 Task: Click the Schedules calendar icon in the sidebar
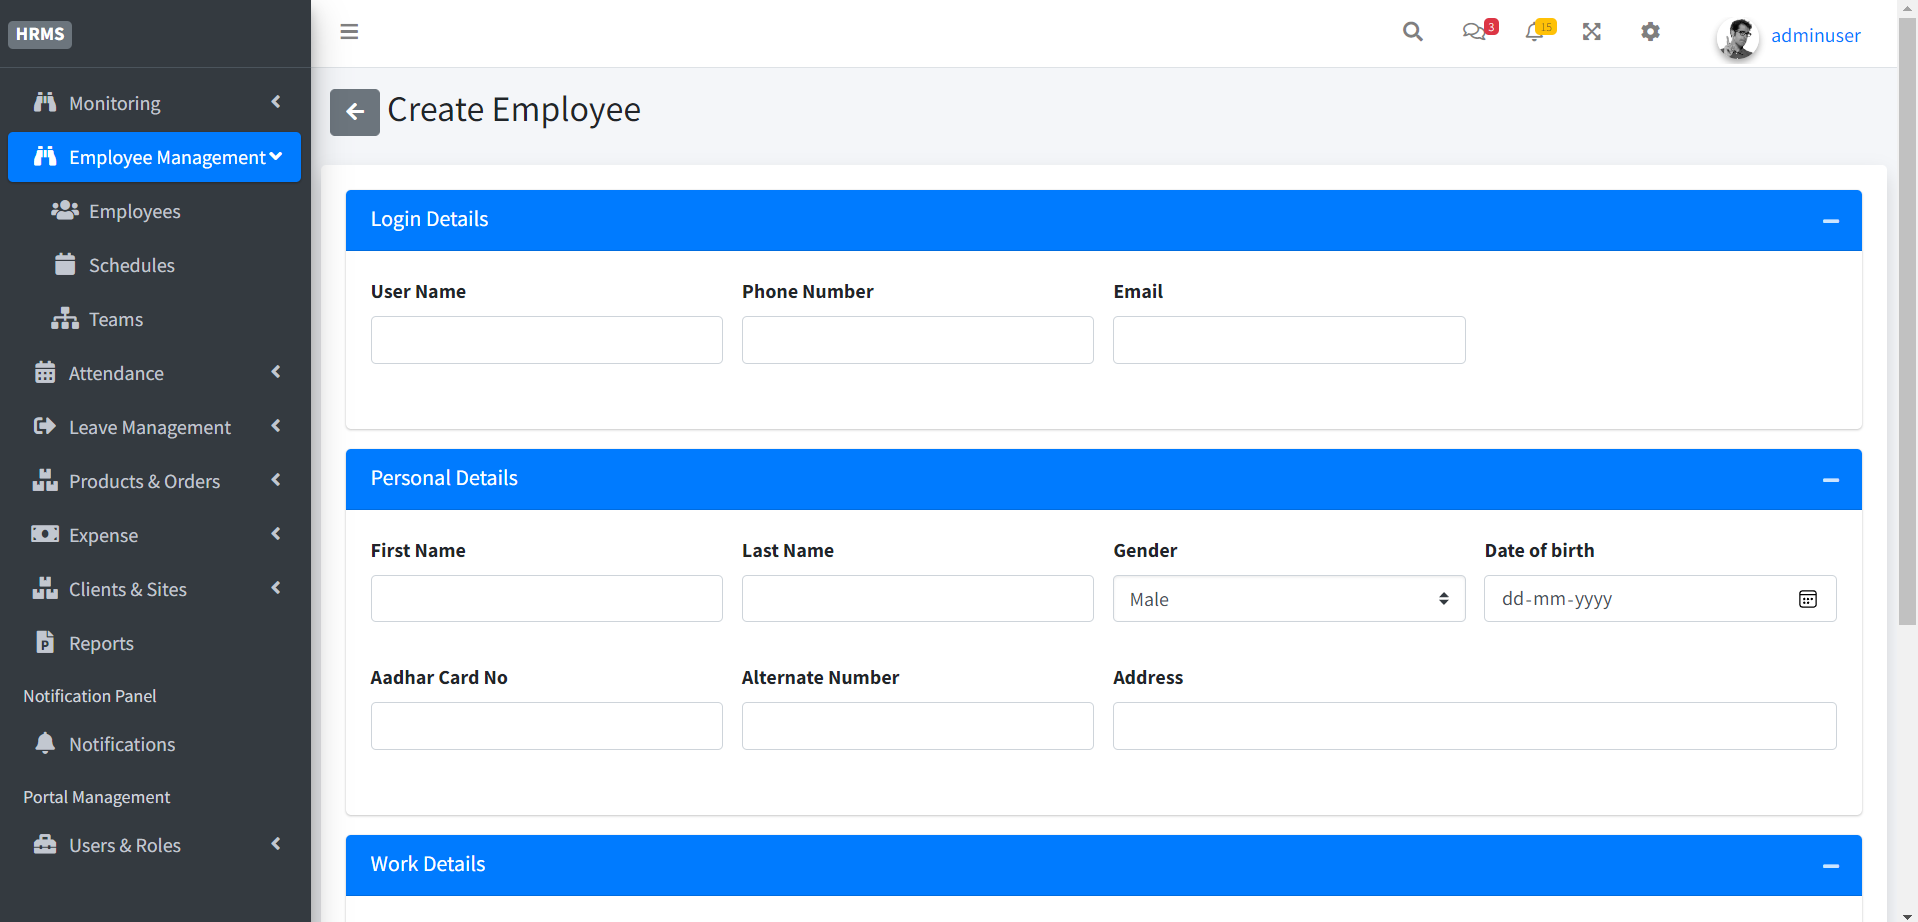click(64, 264)
